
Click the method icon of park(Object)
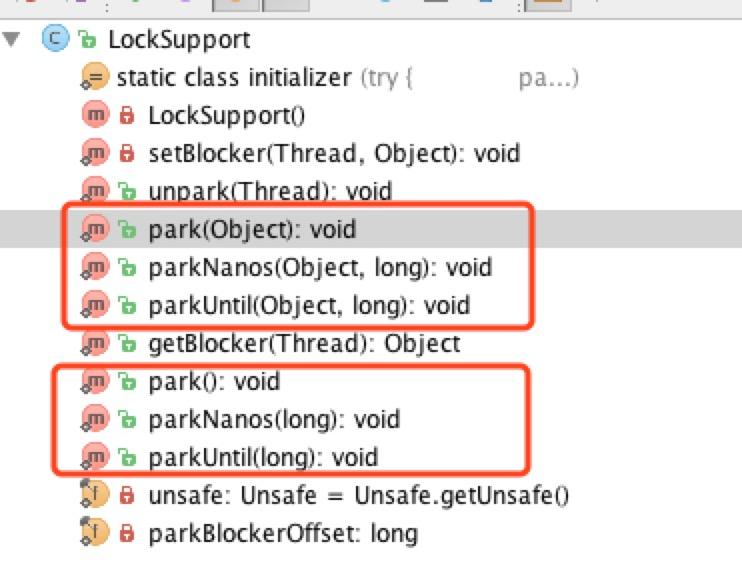(95, 229)
